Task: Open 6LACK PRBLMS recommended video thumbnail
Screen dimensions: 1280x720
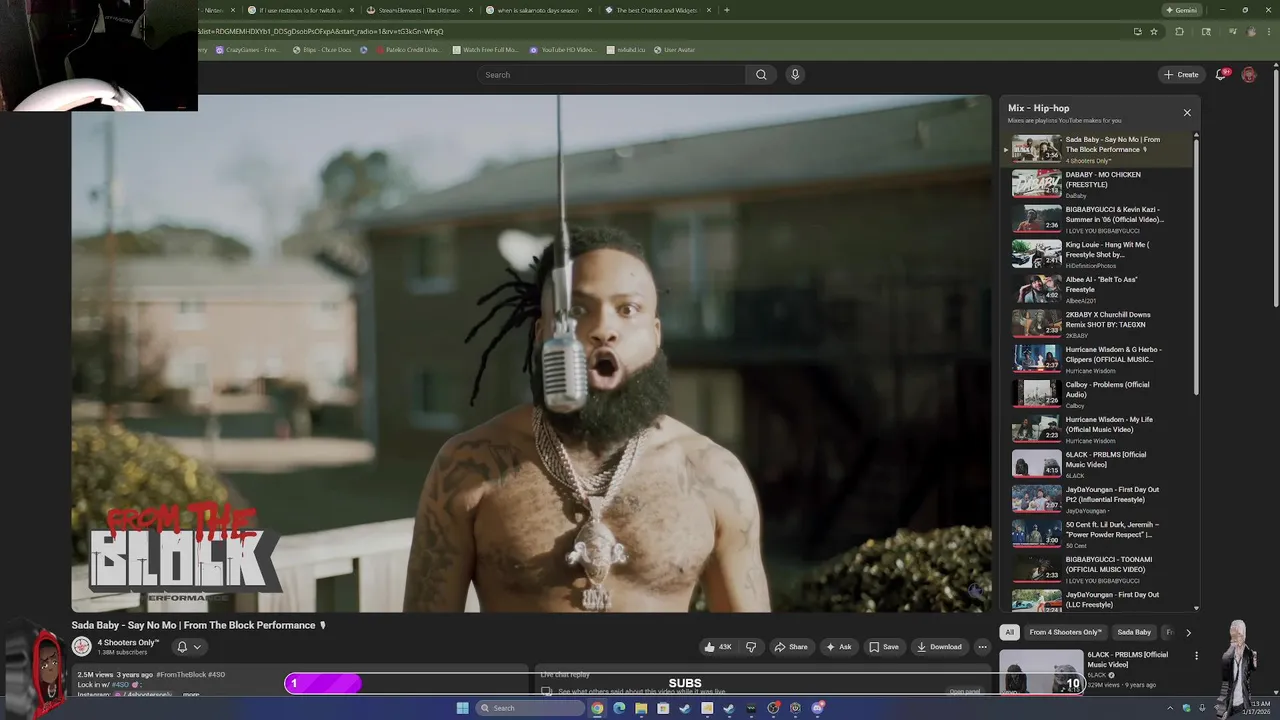Action: click(1041, 671)
